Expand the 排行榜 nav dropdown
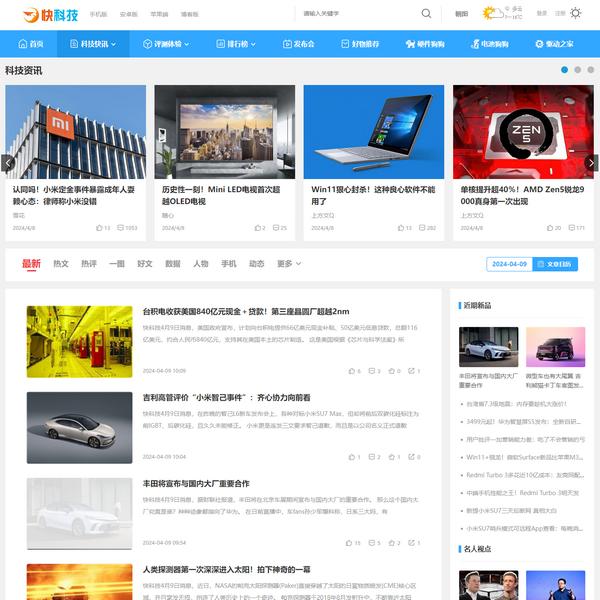This screenshot has width=600, height=600. tap(236, 44)
